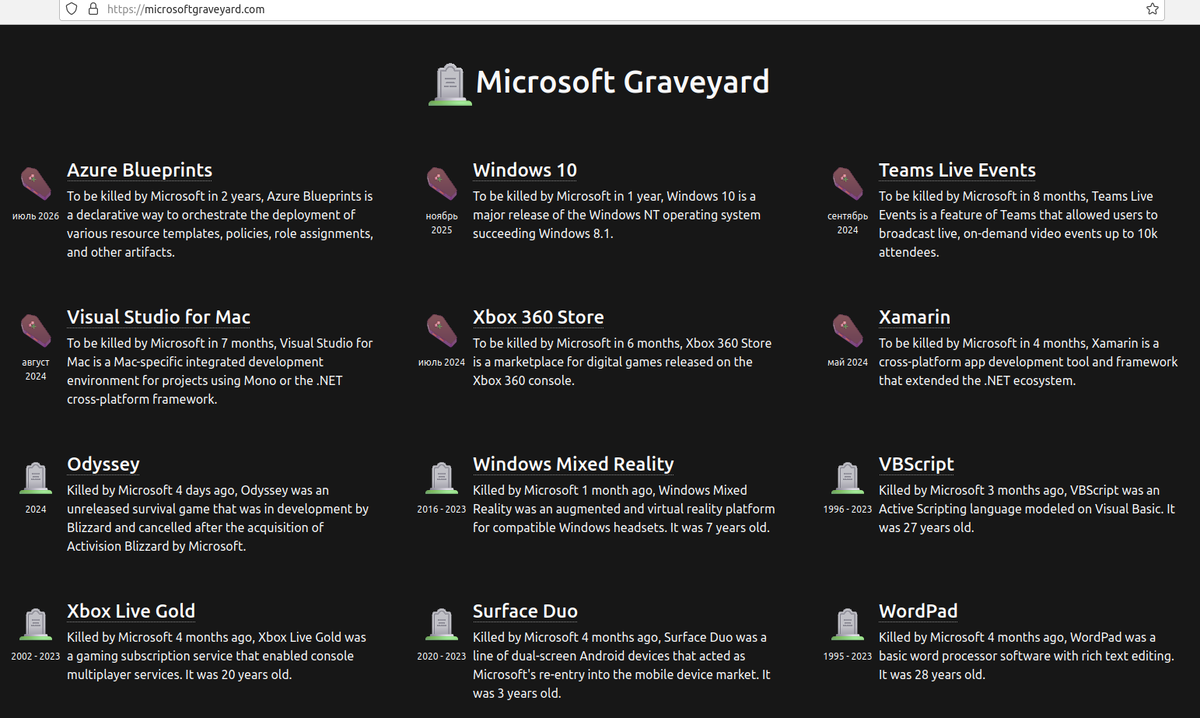The image size is (1200, 718).
Task: Click the Microsoft Graveyard page title
Action: [x=622, y=81]
